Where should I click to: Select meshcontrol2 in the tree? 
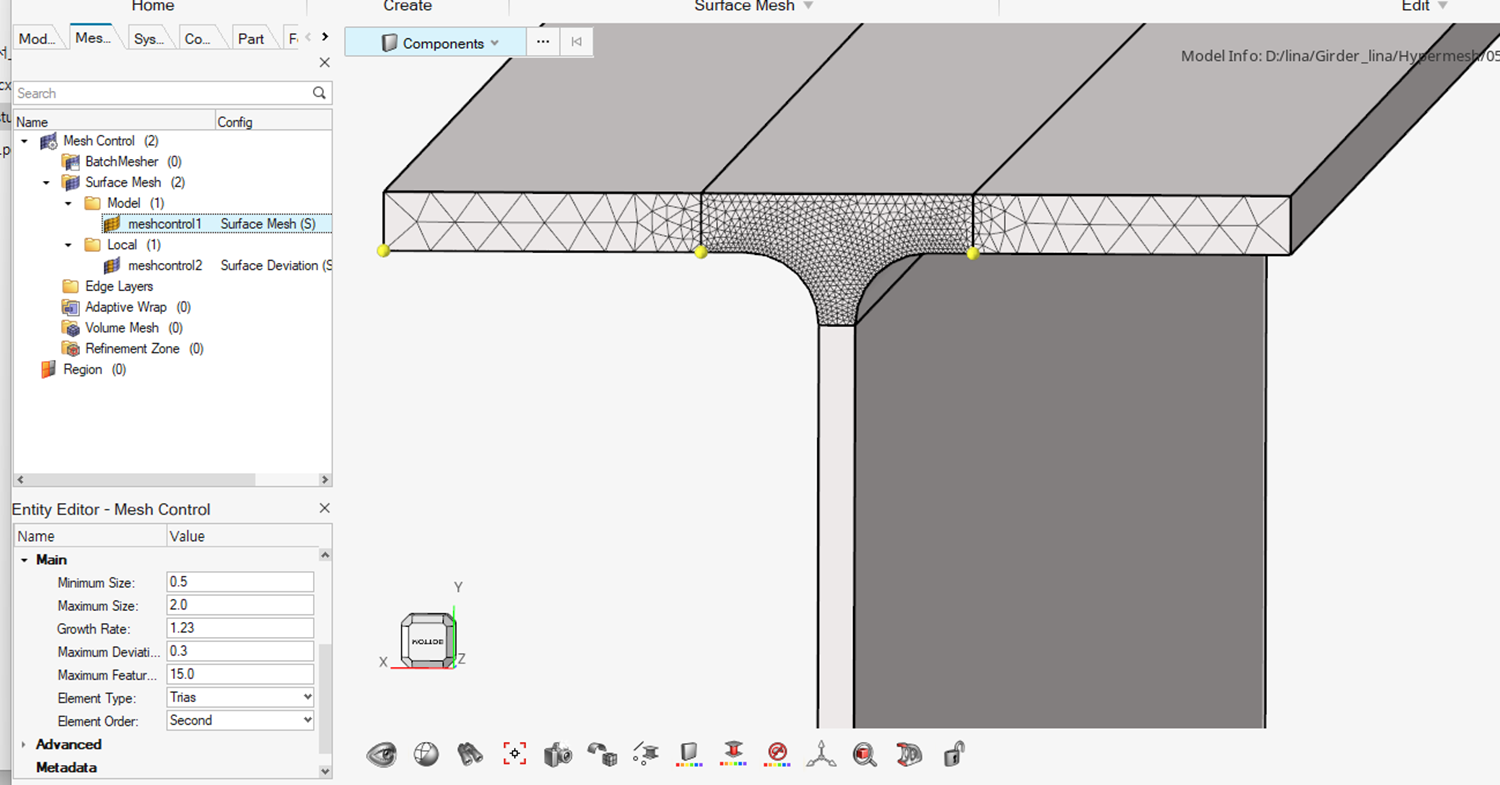164,266
